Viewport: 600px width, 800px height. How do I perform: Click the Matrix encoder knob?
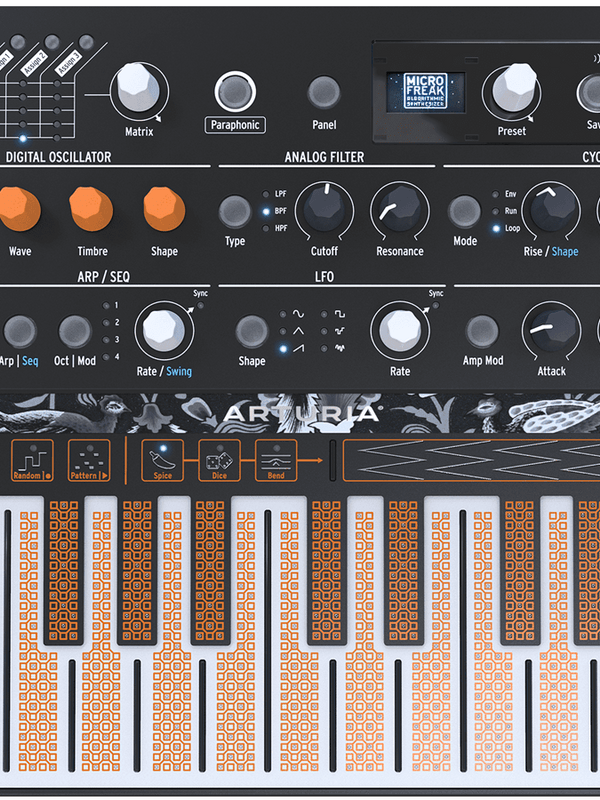(139, 89)
